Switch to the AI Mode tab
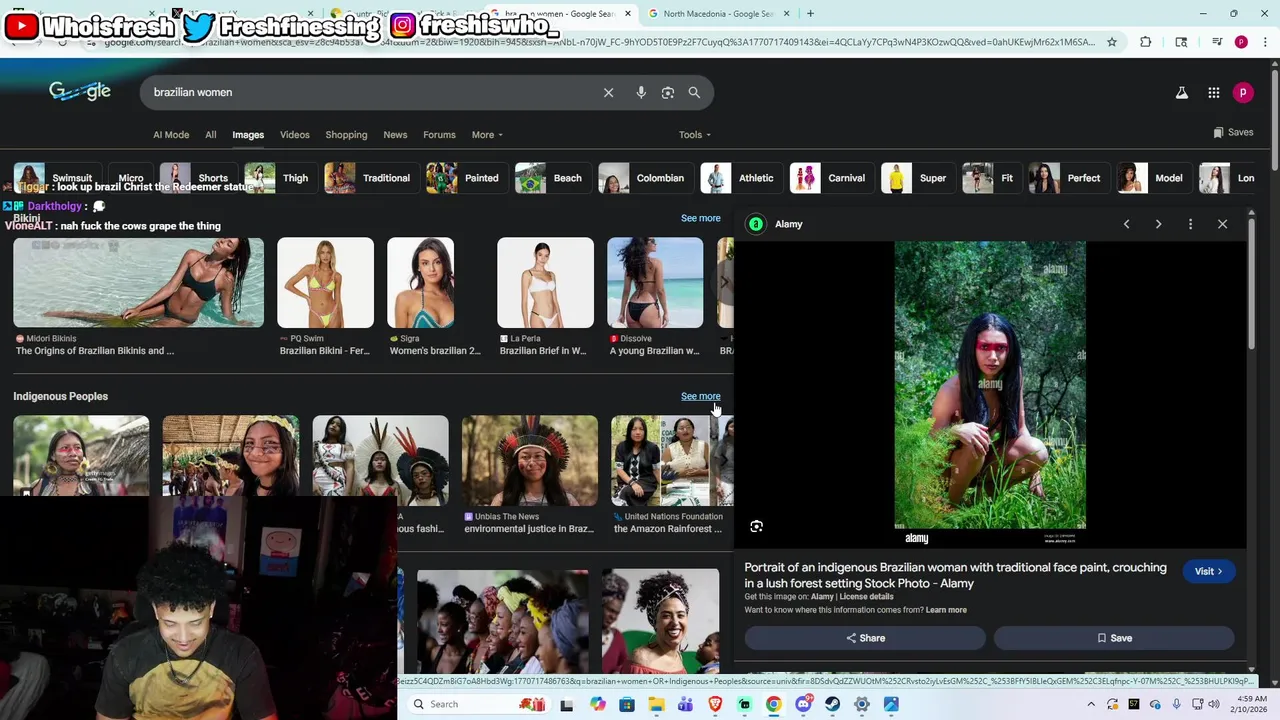Viewport: 1280px width, 720px height. click(x=171, y=135)
